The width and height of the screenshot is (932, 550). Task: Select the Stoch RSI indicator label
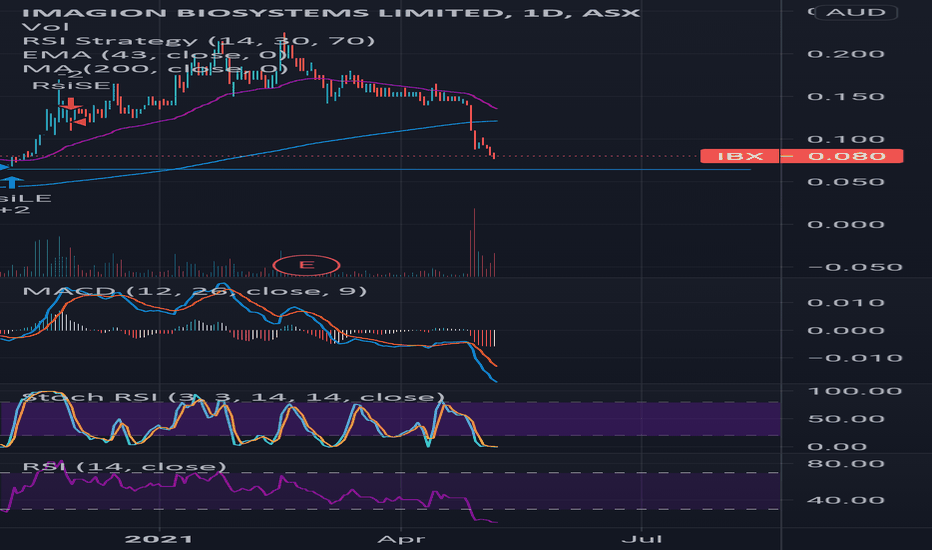click(x=233, y=397)
